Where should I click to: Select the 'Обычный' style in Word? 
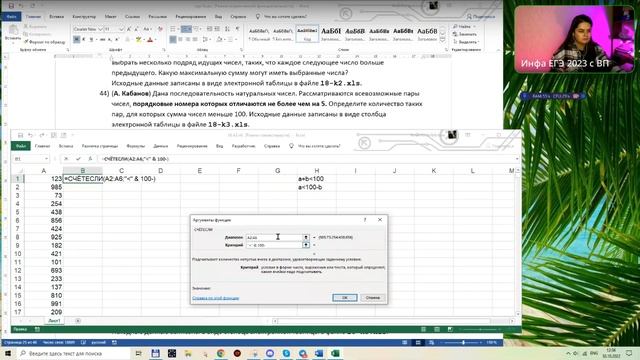(259, 34)
